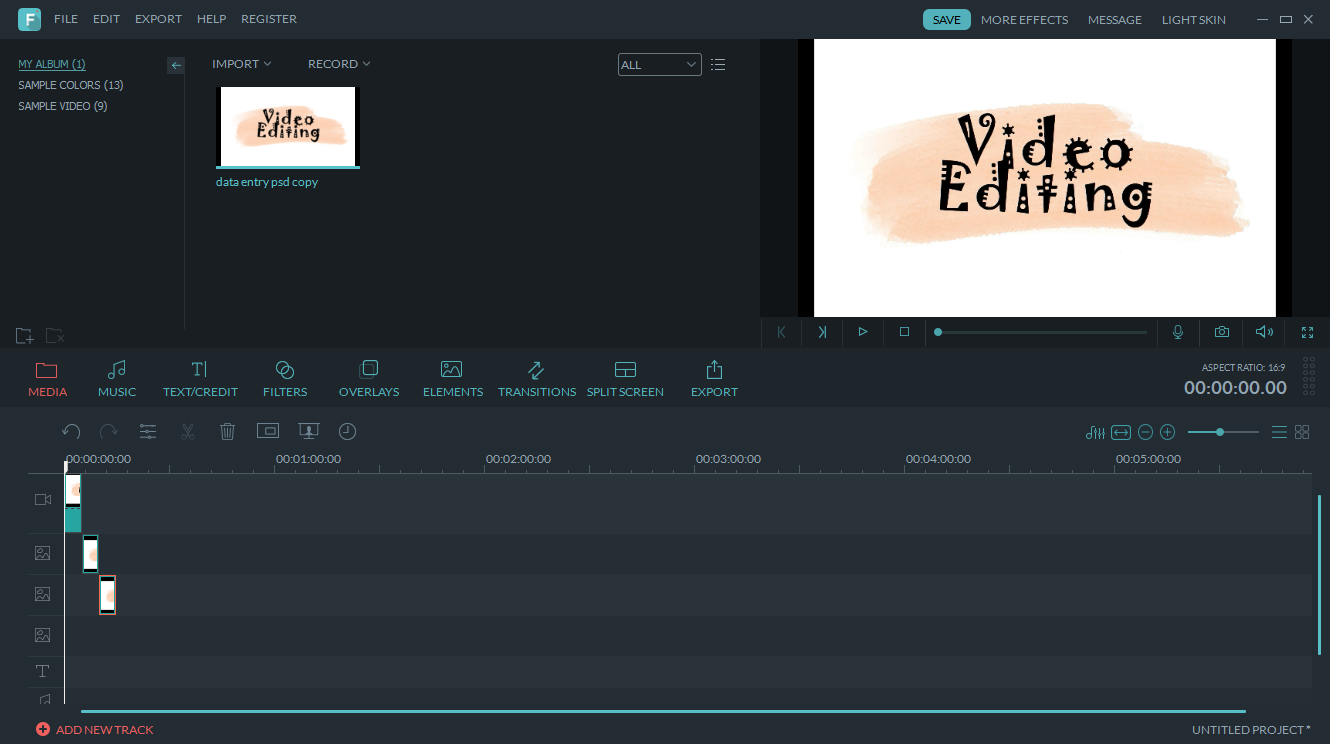
Task: Collapse the album panel with arrow
Action: [x=176, y=65]
